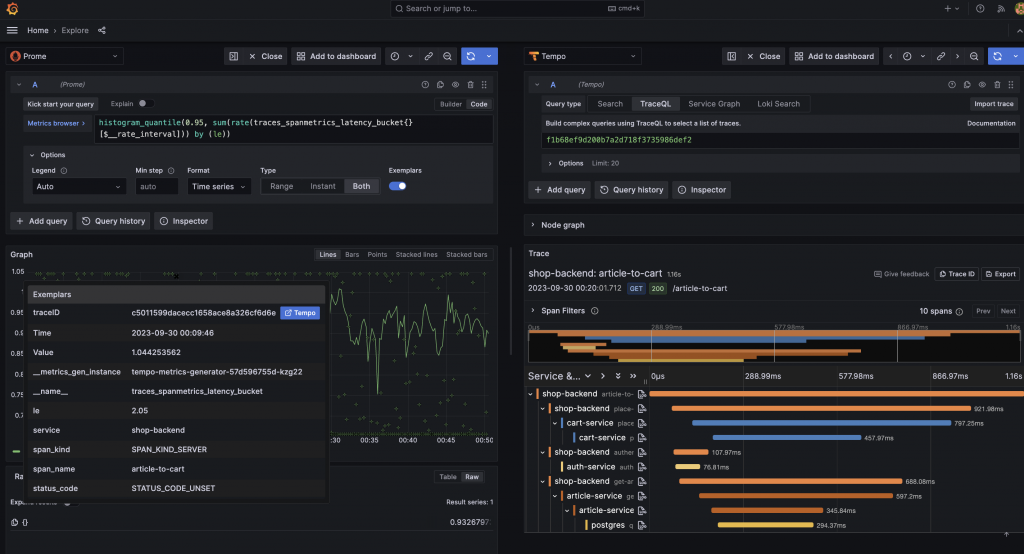Toggle the Exemplars switch
The height and width of the screenshot is (554, 1024).
click(x=398, y=186)
